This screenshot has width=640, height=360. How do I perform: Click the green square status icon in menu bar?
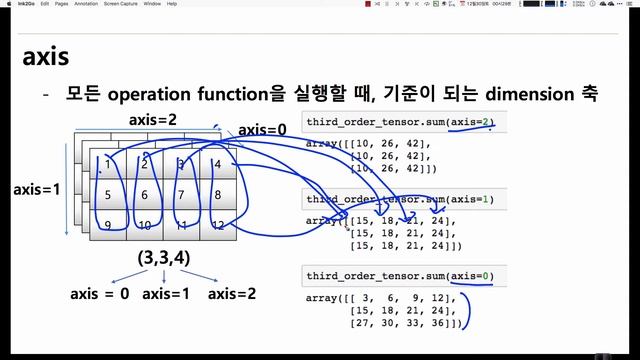point(436,4)
